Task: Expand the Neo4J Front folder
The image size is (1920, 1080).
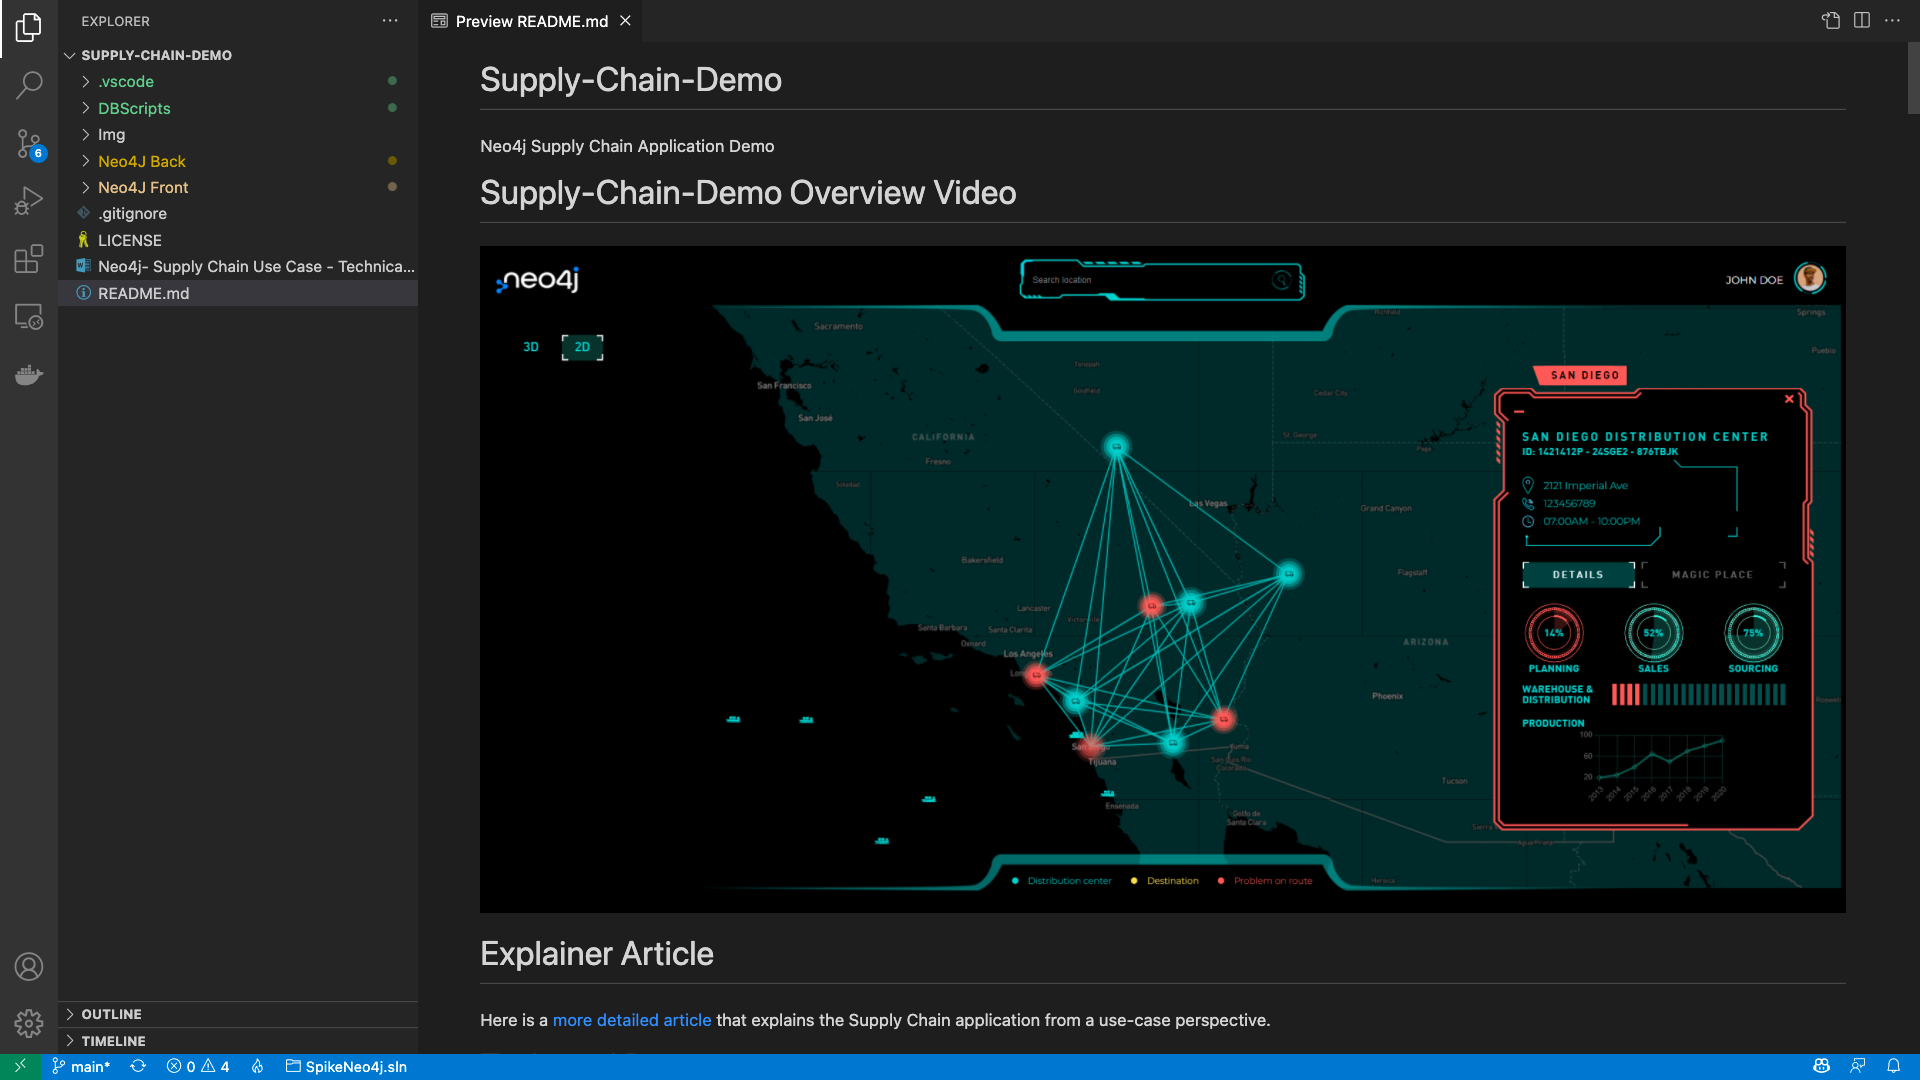Action: [238, 187]
